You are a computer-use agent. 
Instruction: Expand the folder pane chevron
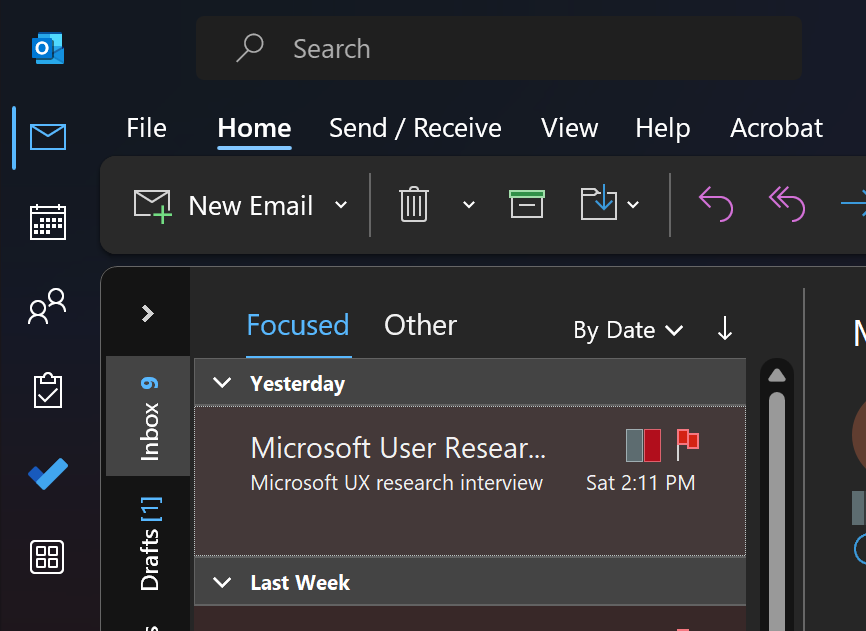[x=148, y=313]
